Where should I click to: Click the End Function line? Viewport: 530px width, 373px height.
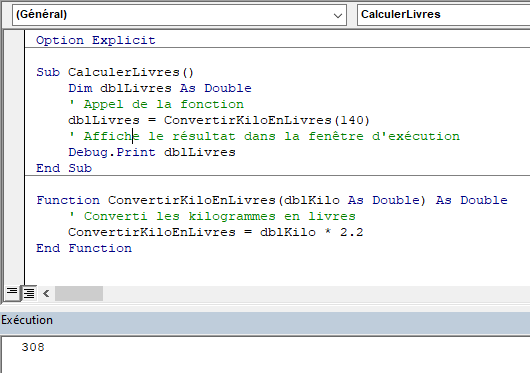[x=84, y=248]
